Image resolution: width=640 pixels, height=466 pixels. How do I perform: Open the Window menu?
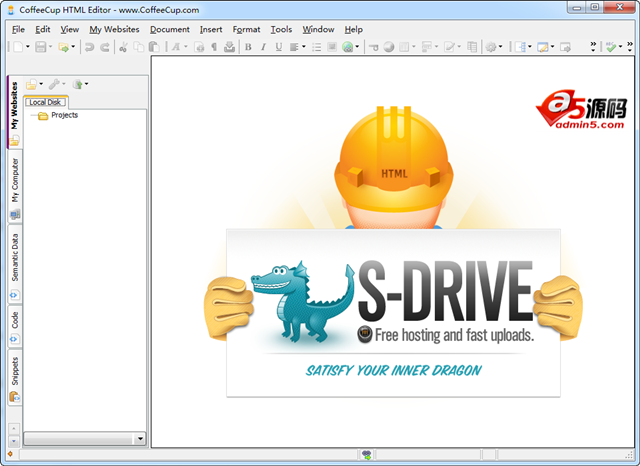tap(318, 29)
